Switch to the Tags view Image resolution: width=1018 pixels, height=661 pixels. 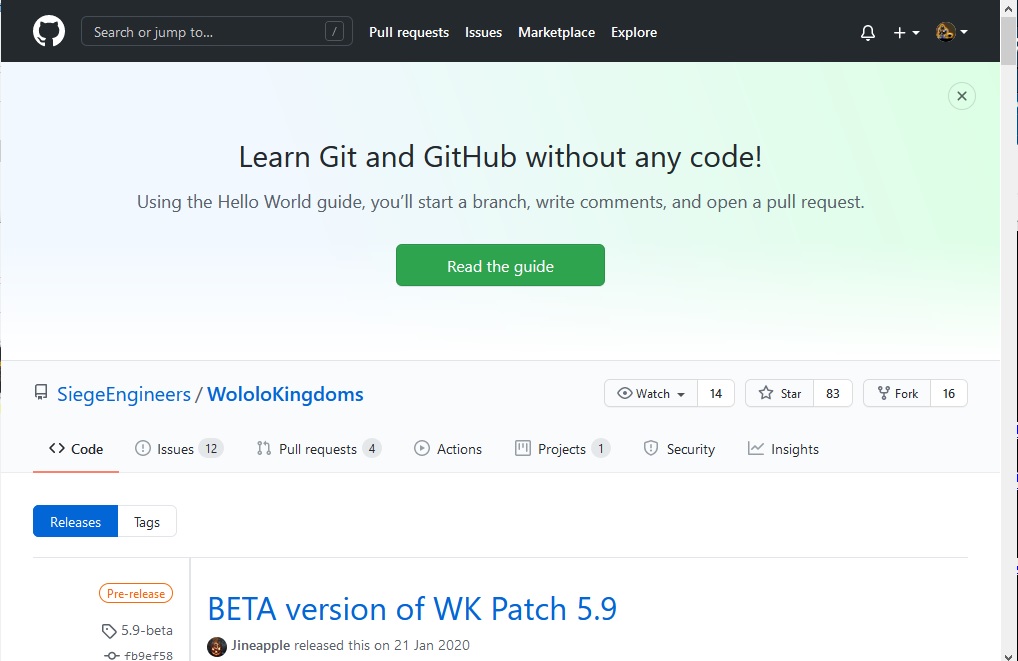click(147, 521)
